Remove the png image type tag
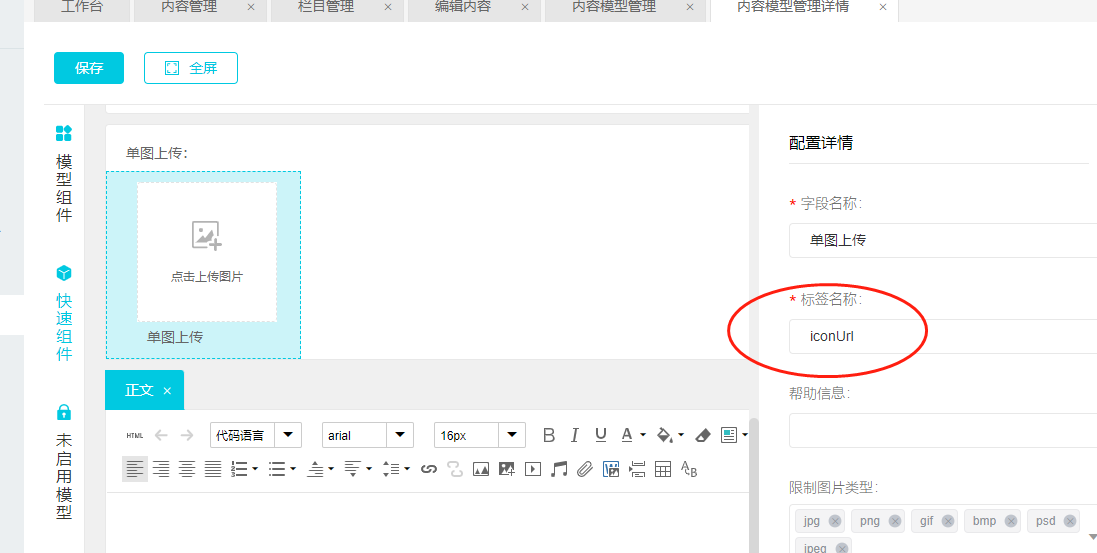The width and height of the screenshot is (1097, 553). pos(895,522)
